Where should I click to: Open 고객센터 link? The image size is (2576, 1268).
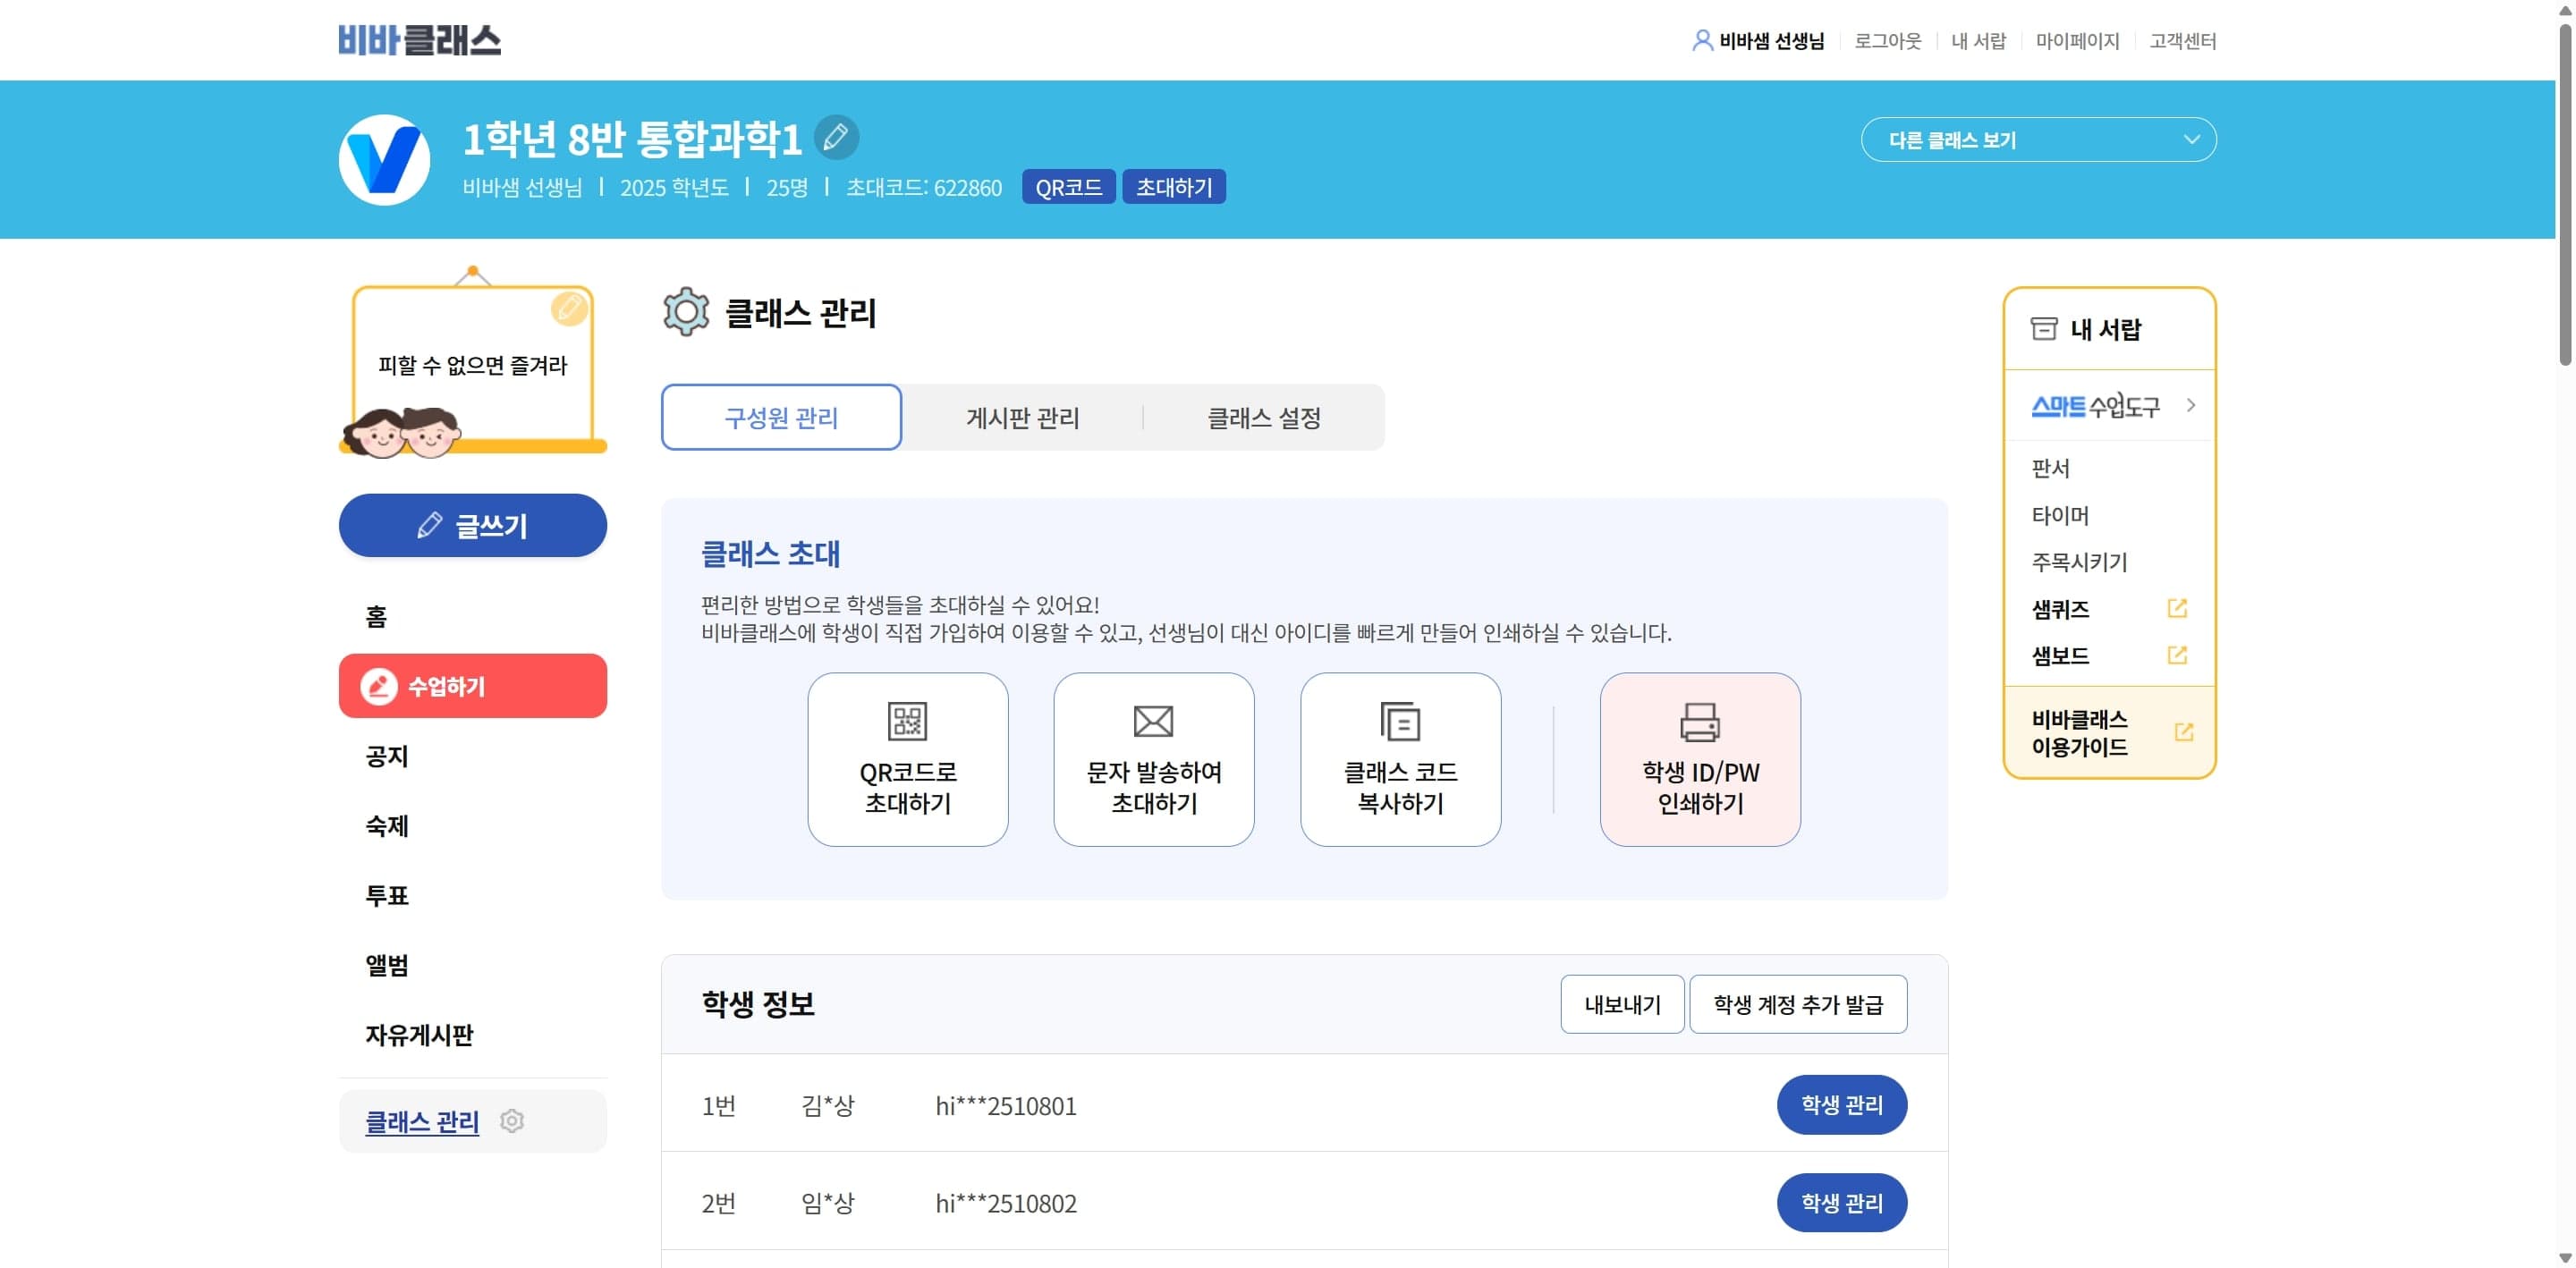pyautogui.click(x=2183, y=41)
